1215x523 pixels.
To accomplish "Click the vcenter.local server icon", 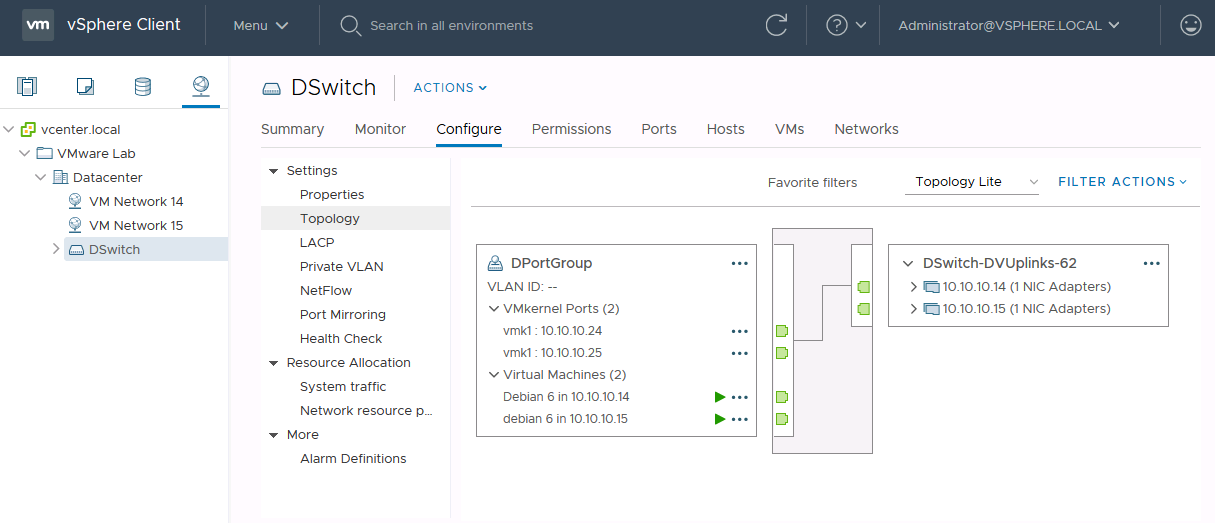I will coord(28,130).
